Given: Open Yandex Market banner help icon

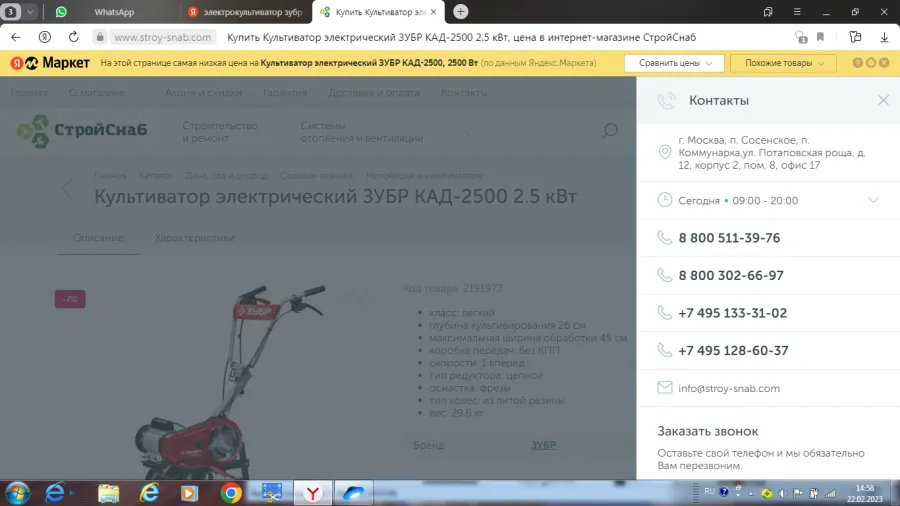Looking at the screenshot, I should [x=858, y=63].
